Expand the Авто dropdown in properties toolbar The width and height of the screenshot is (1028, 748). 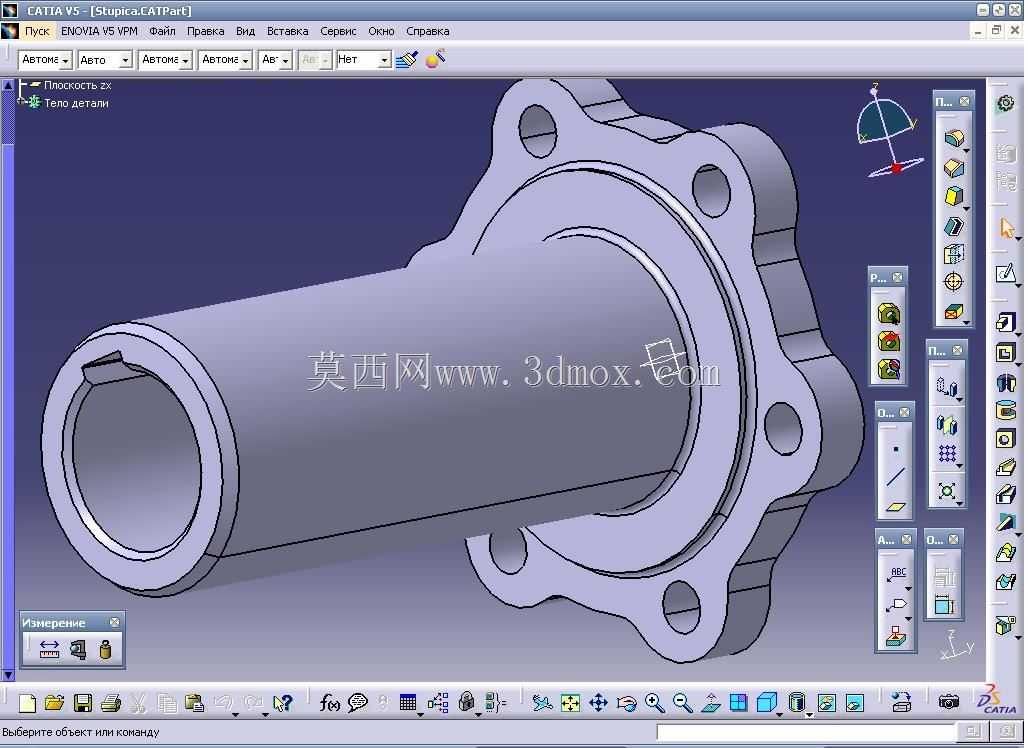point(125,60)
